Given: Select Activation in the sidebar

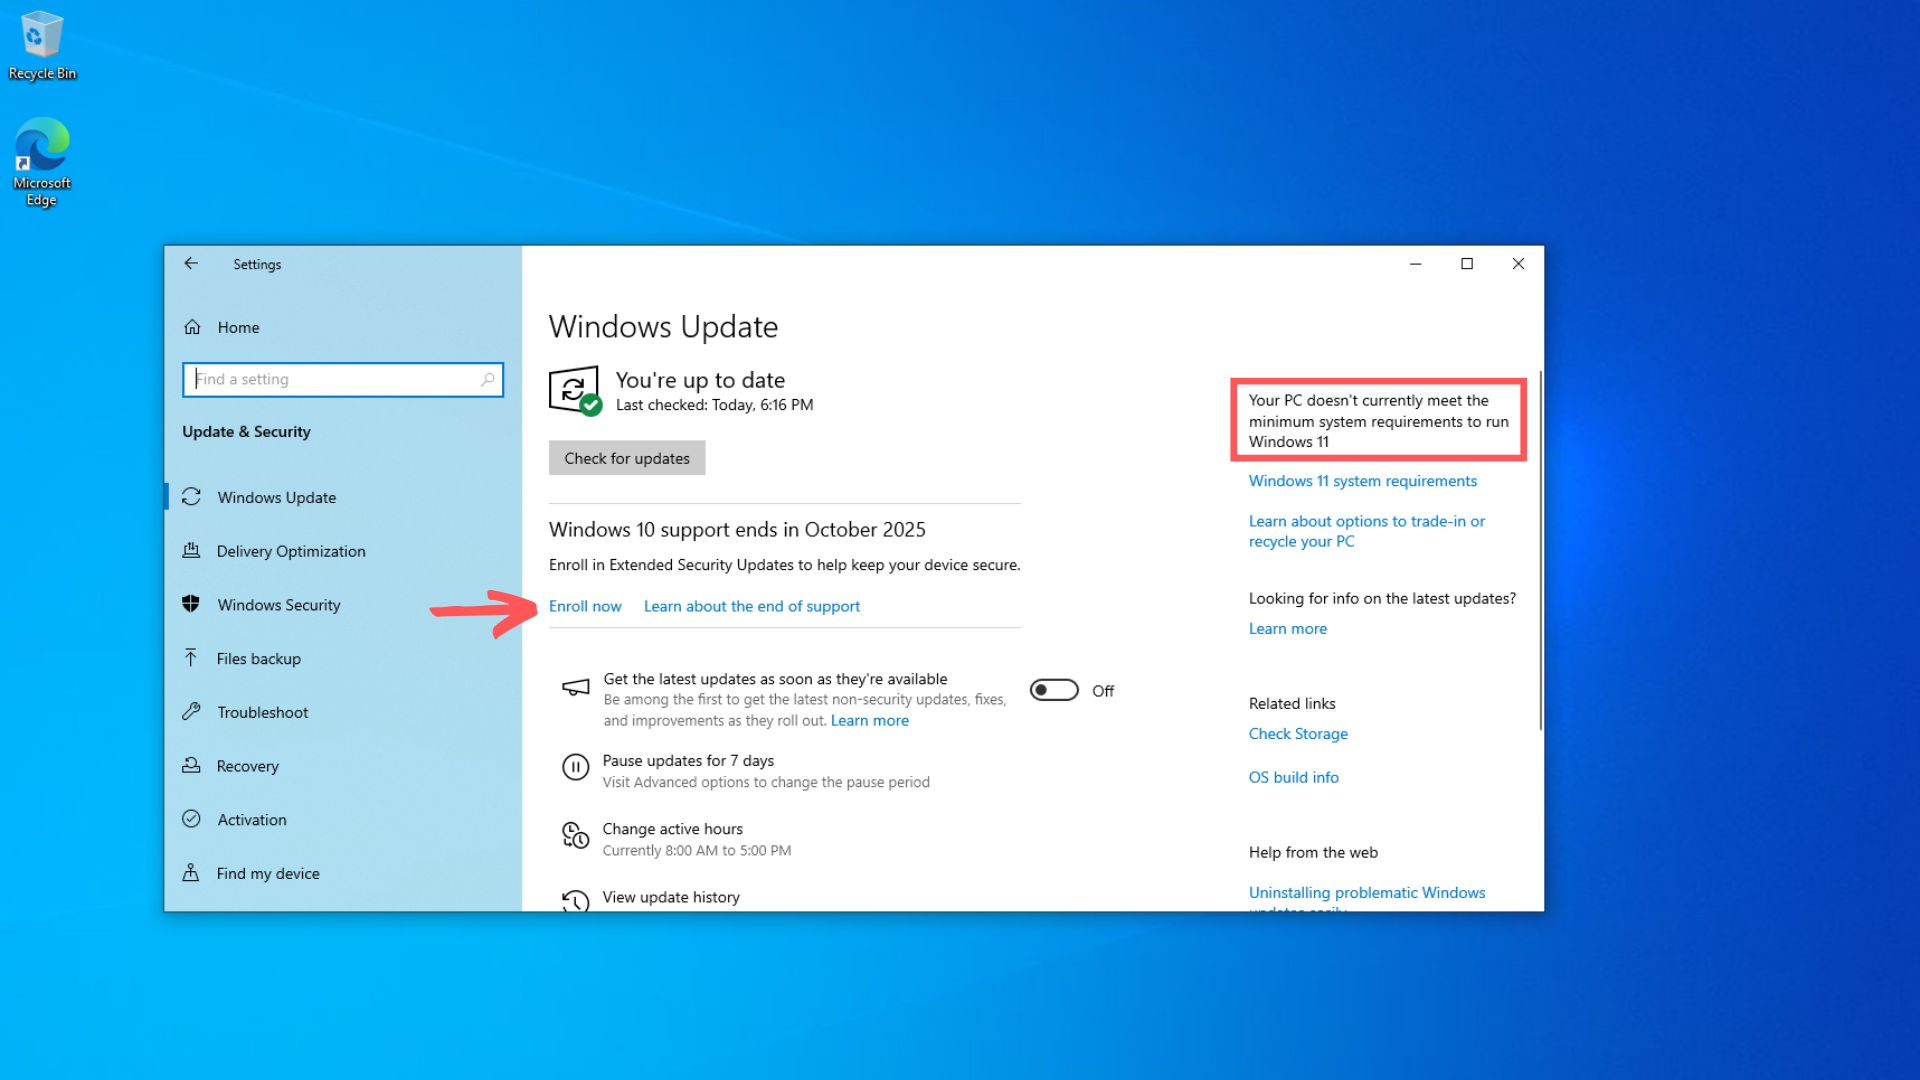Looking at the screenshot, I should coord(250,819).
